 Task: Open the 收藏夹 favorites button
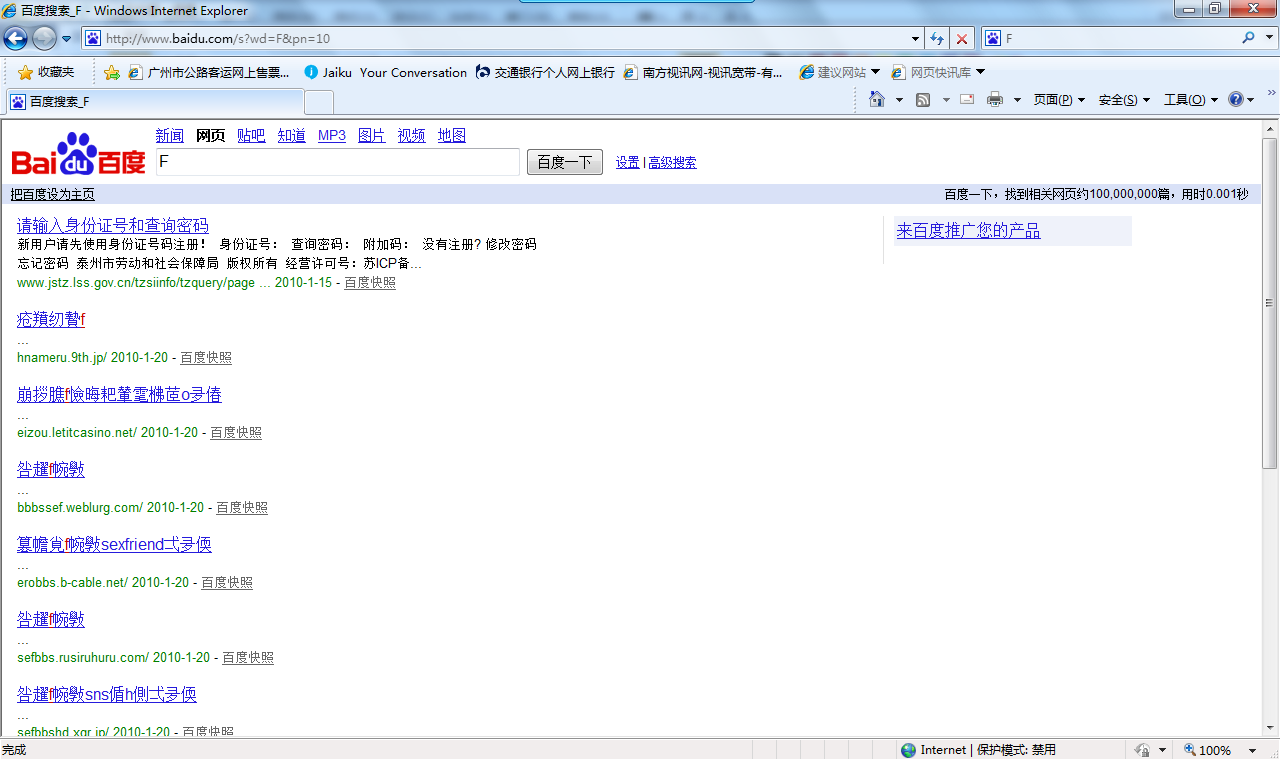click(x=46, y=72)
